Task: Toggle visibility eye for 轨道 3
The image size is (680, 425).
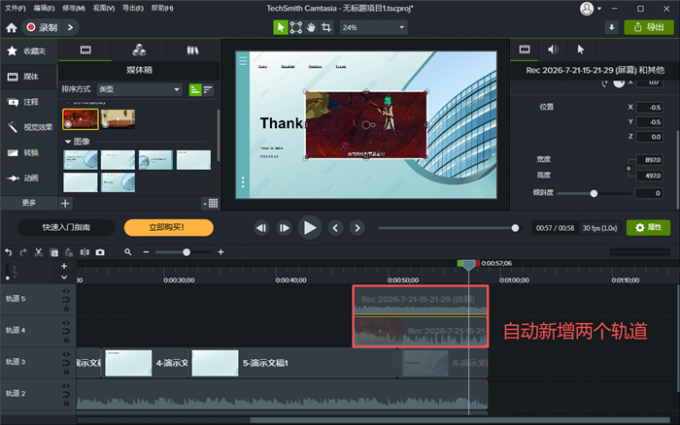Action: (x=66, y=354)
